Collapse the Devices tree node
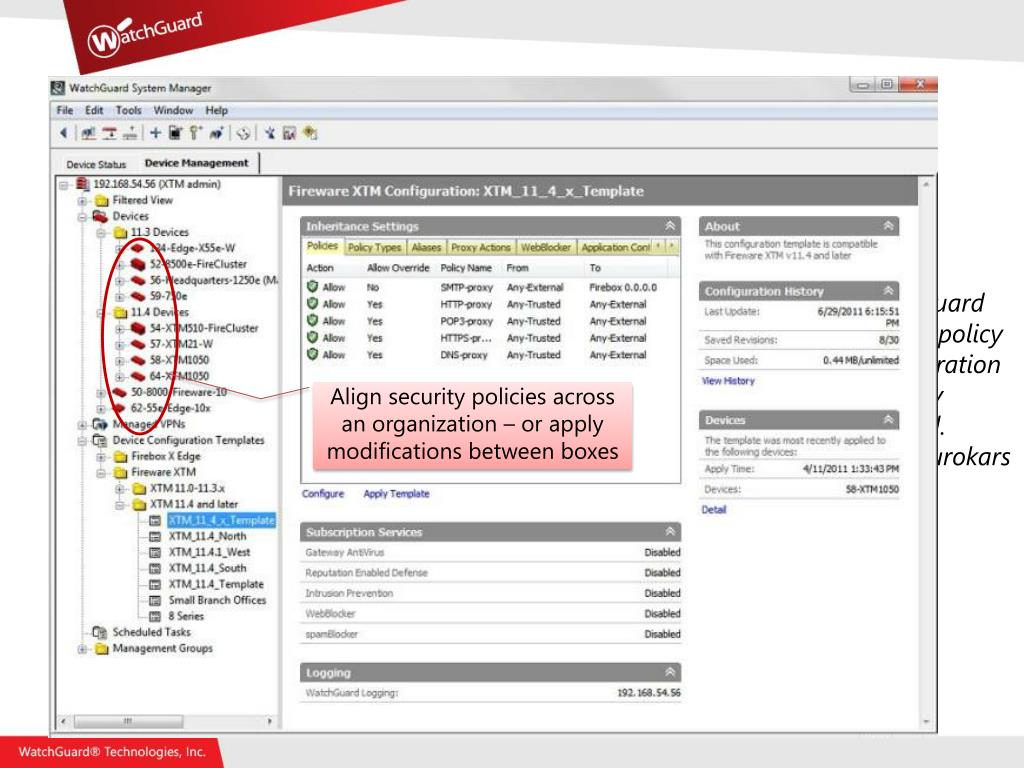 pyautogui.click(x=82, y=217)
